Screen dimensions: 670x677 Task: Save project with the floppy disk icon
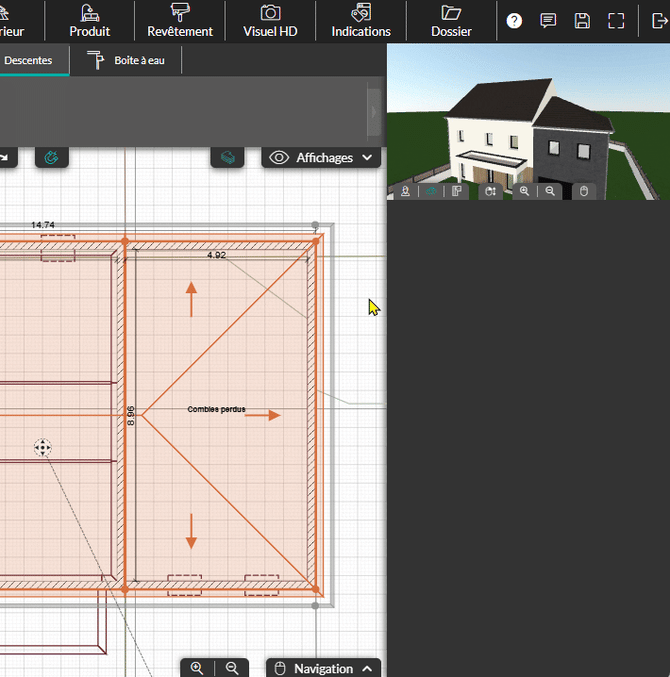click(x=582, y=20)
